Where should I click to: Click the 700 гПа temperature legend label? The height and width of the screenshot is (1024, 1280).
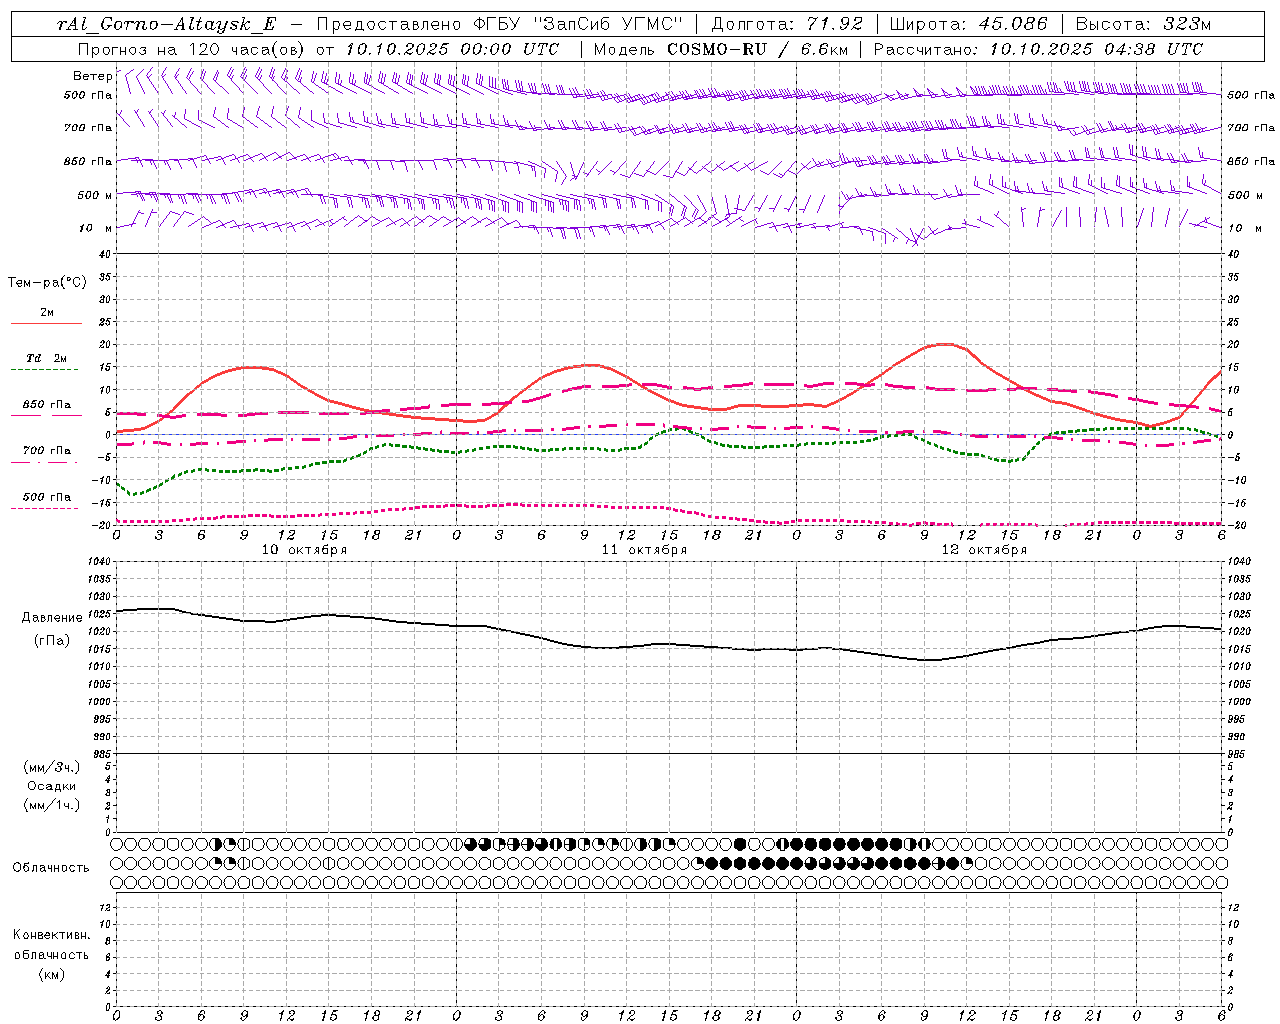coord(47,451)
